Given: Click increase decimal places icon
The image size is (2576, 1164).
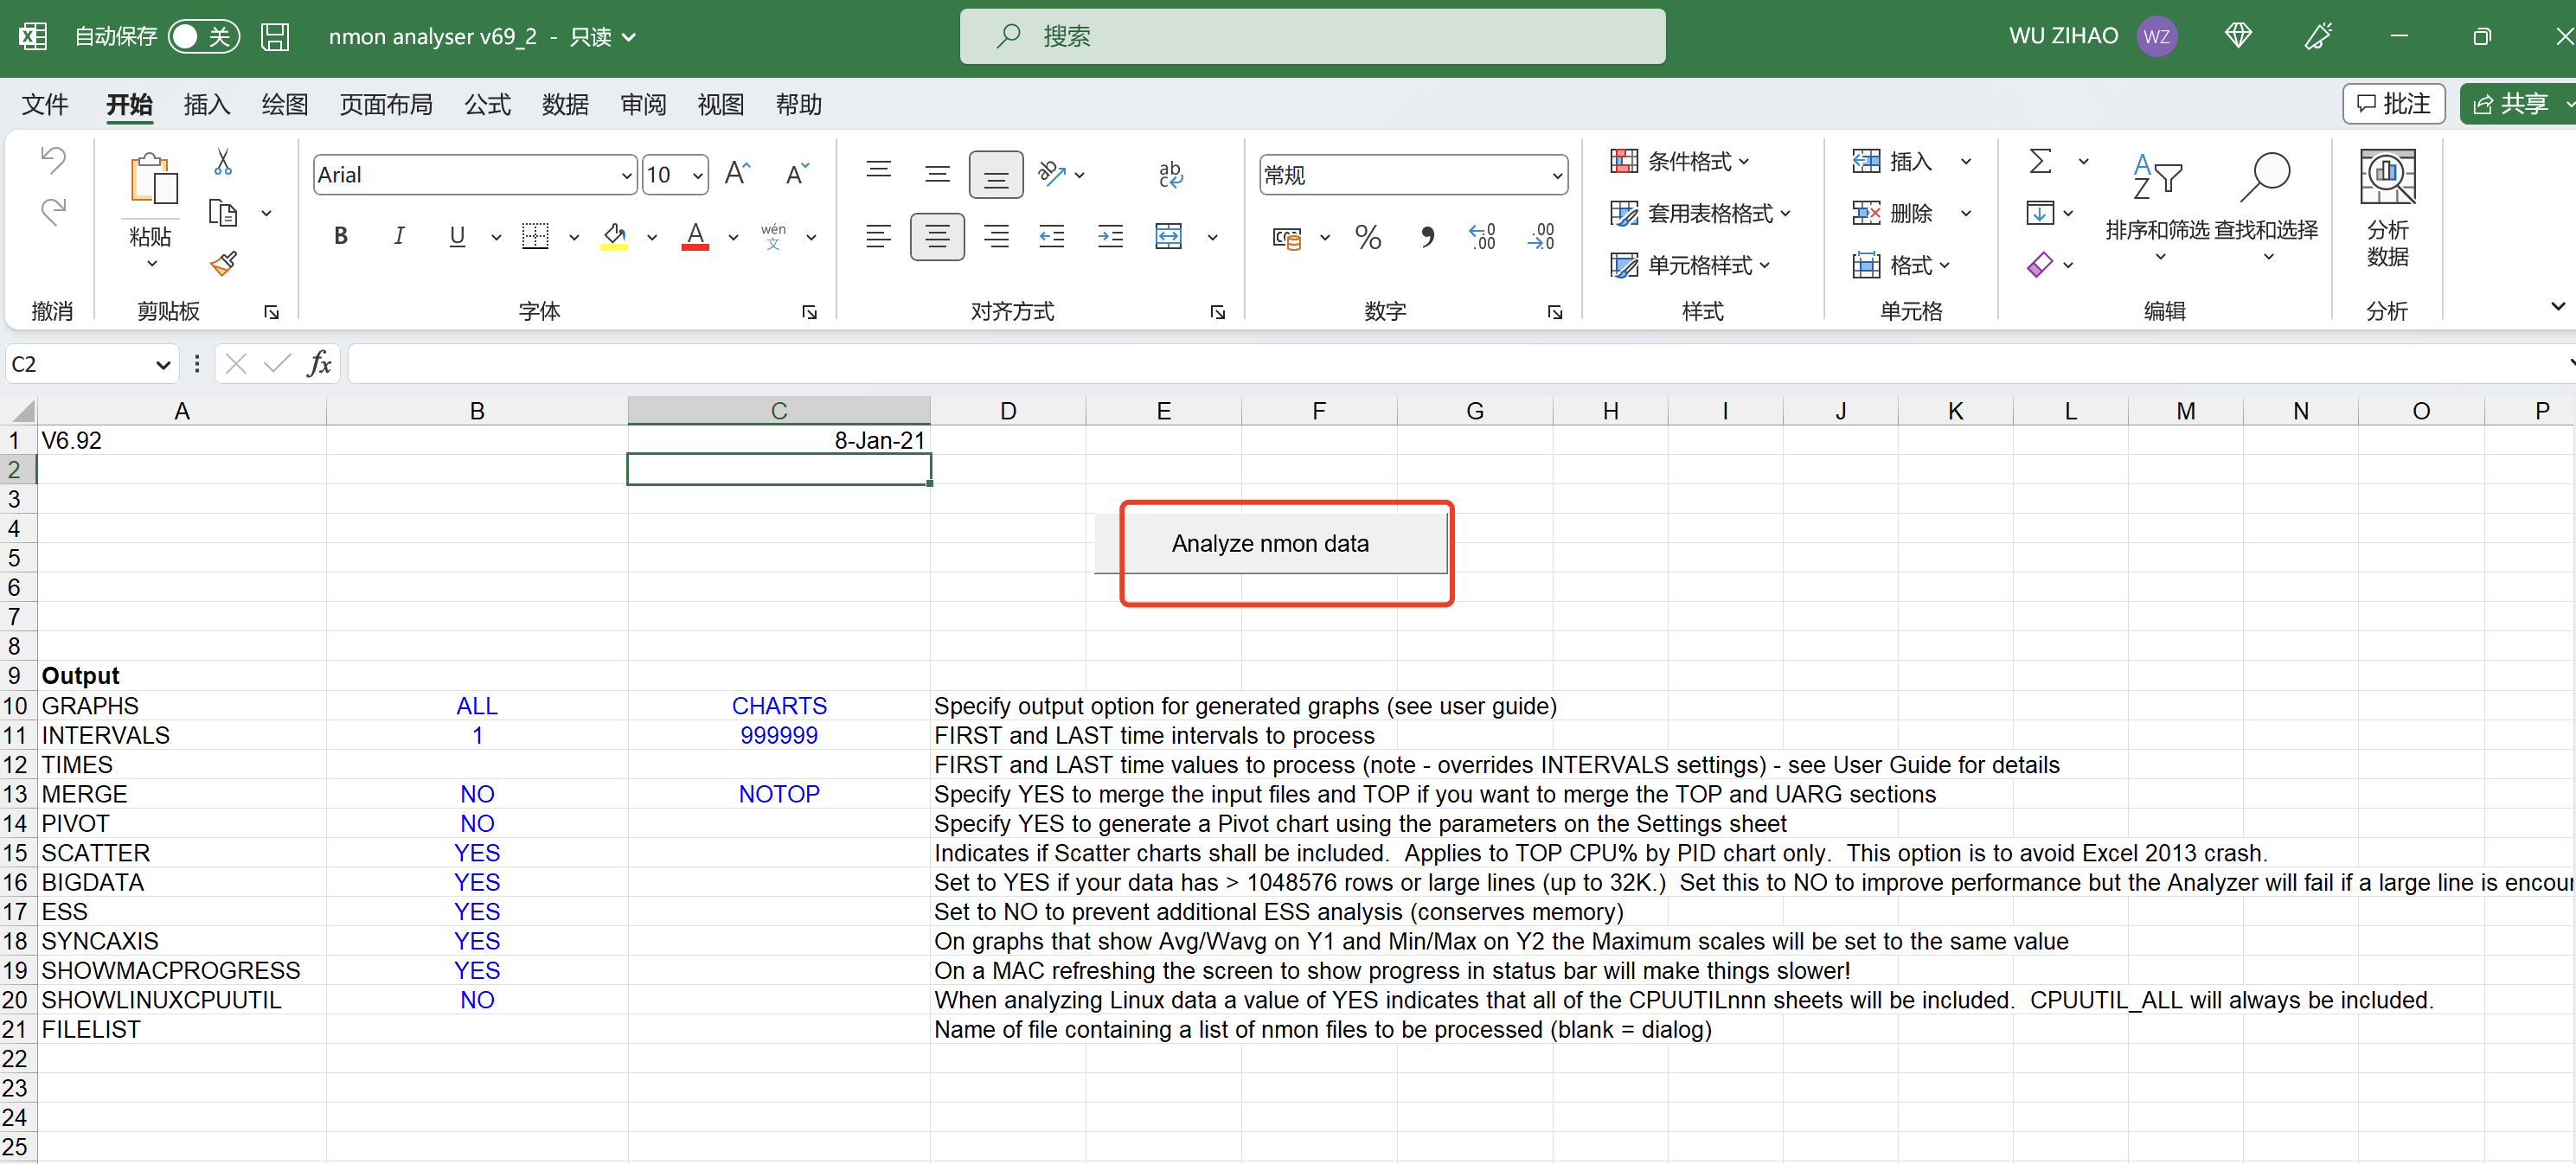Looking at the screenshot, I should coord(1482,237).
